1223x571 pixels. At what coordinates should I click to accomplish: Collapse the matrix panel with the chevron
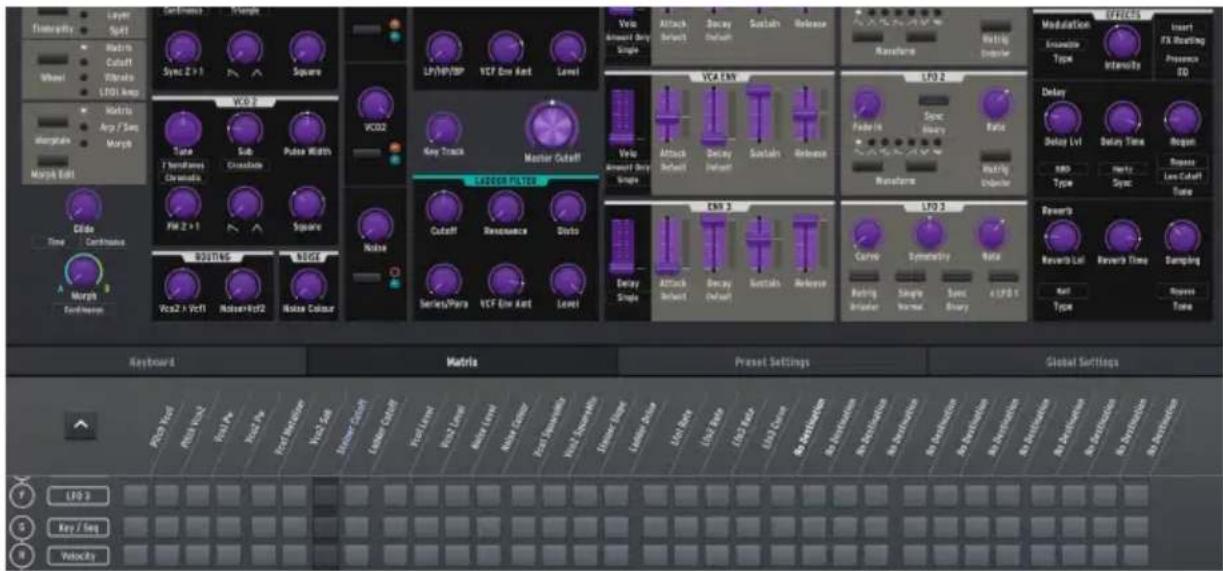[82, 426]
